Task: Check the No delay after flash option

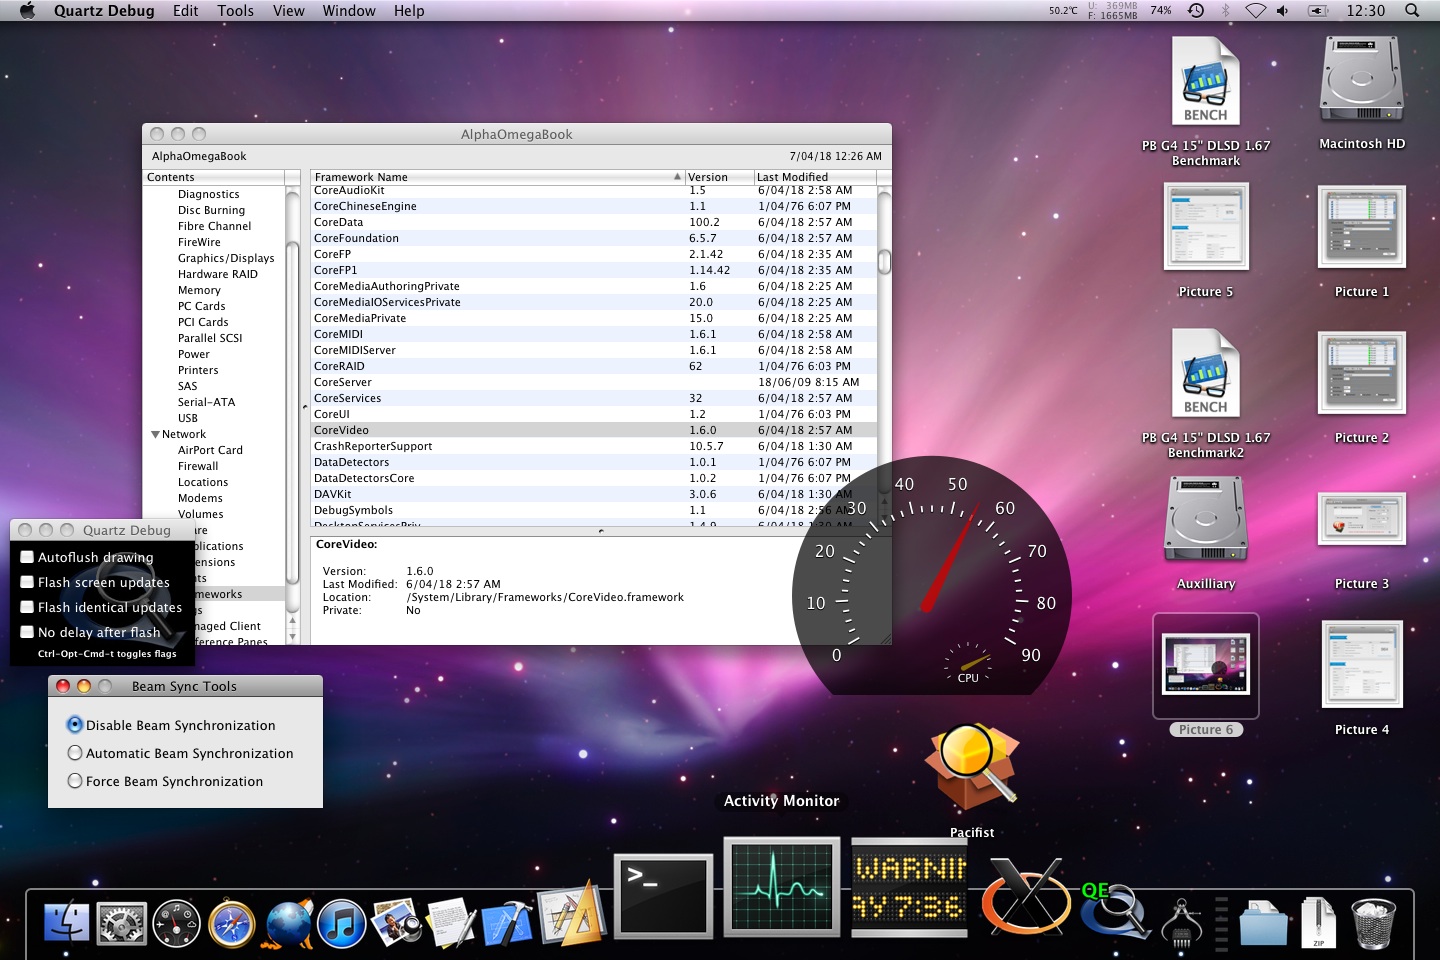Action: [x=28, y=632]
